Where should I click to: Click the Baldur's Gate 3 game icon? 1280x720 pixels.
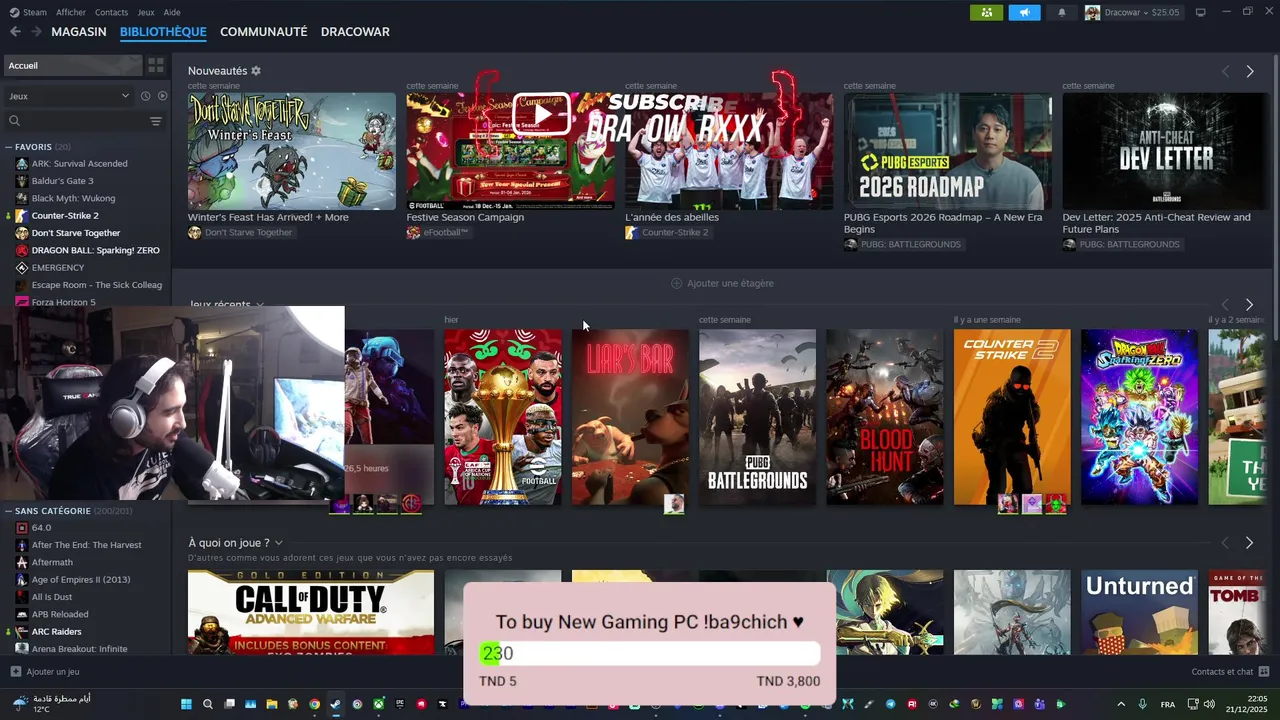coord(22,181)
